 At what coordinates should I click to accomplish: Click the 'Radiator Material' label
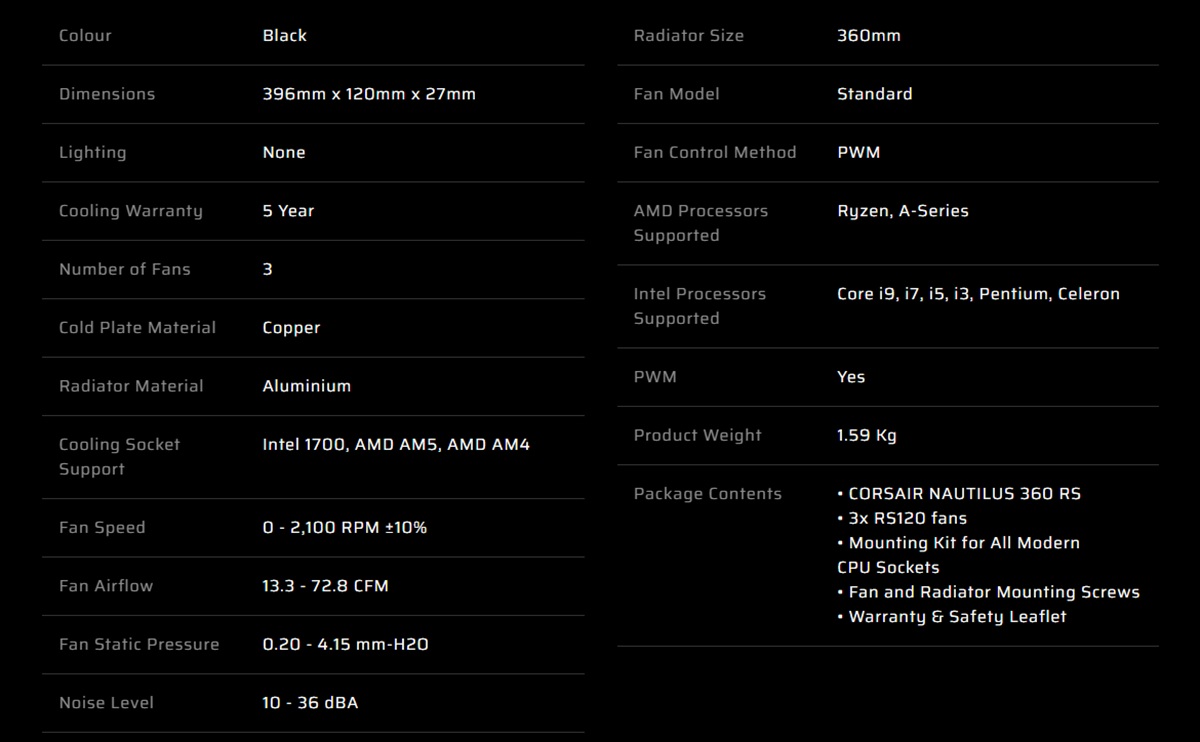131,386
